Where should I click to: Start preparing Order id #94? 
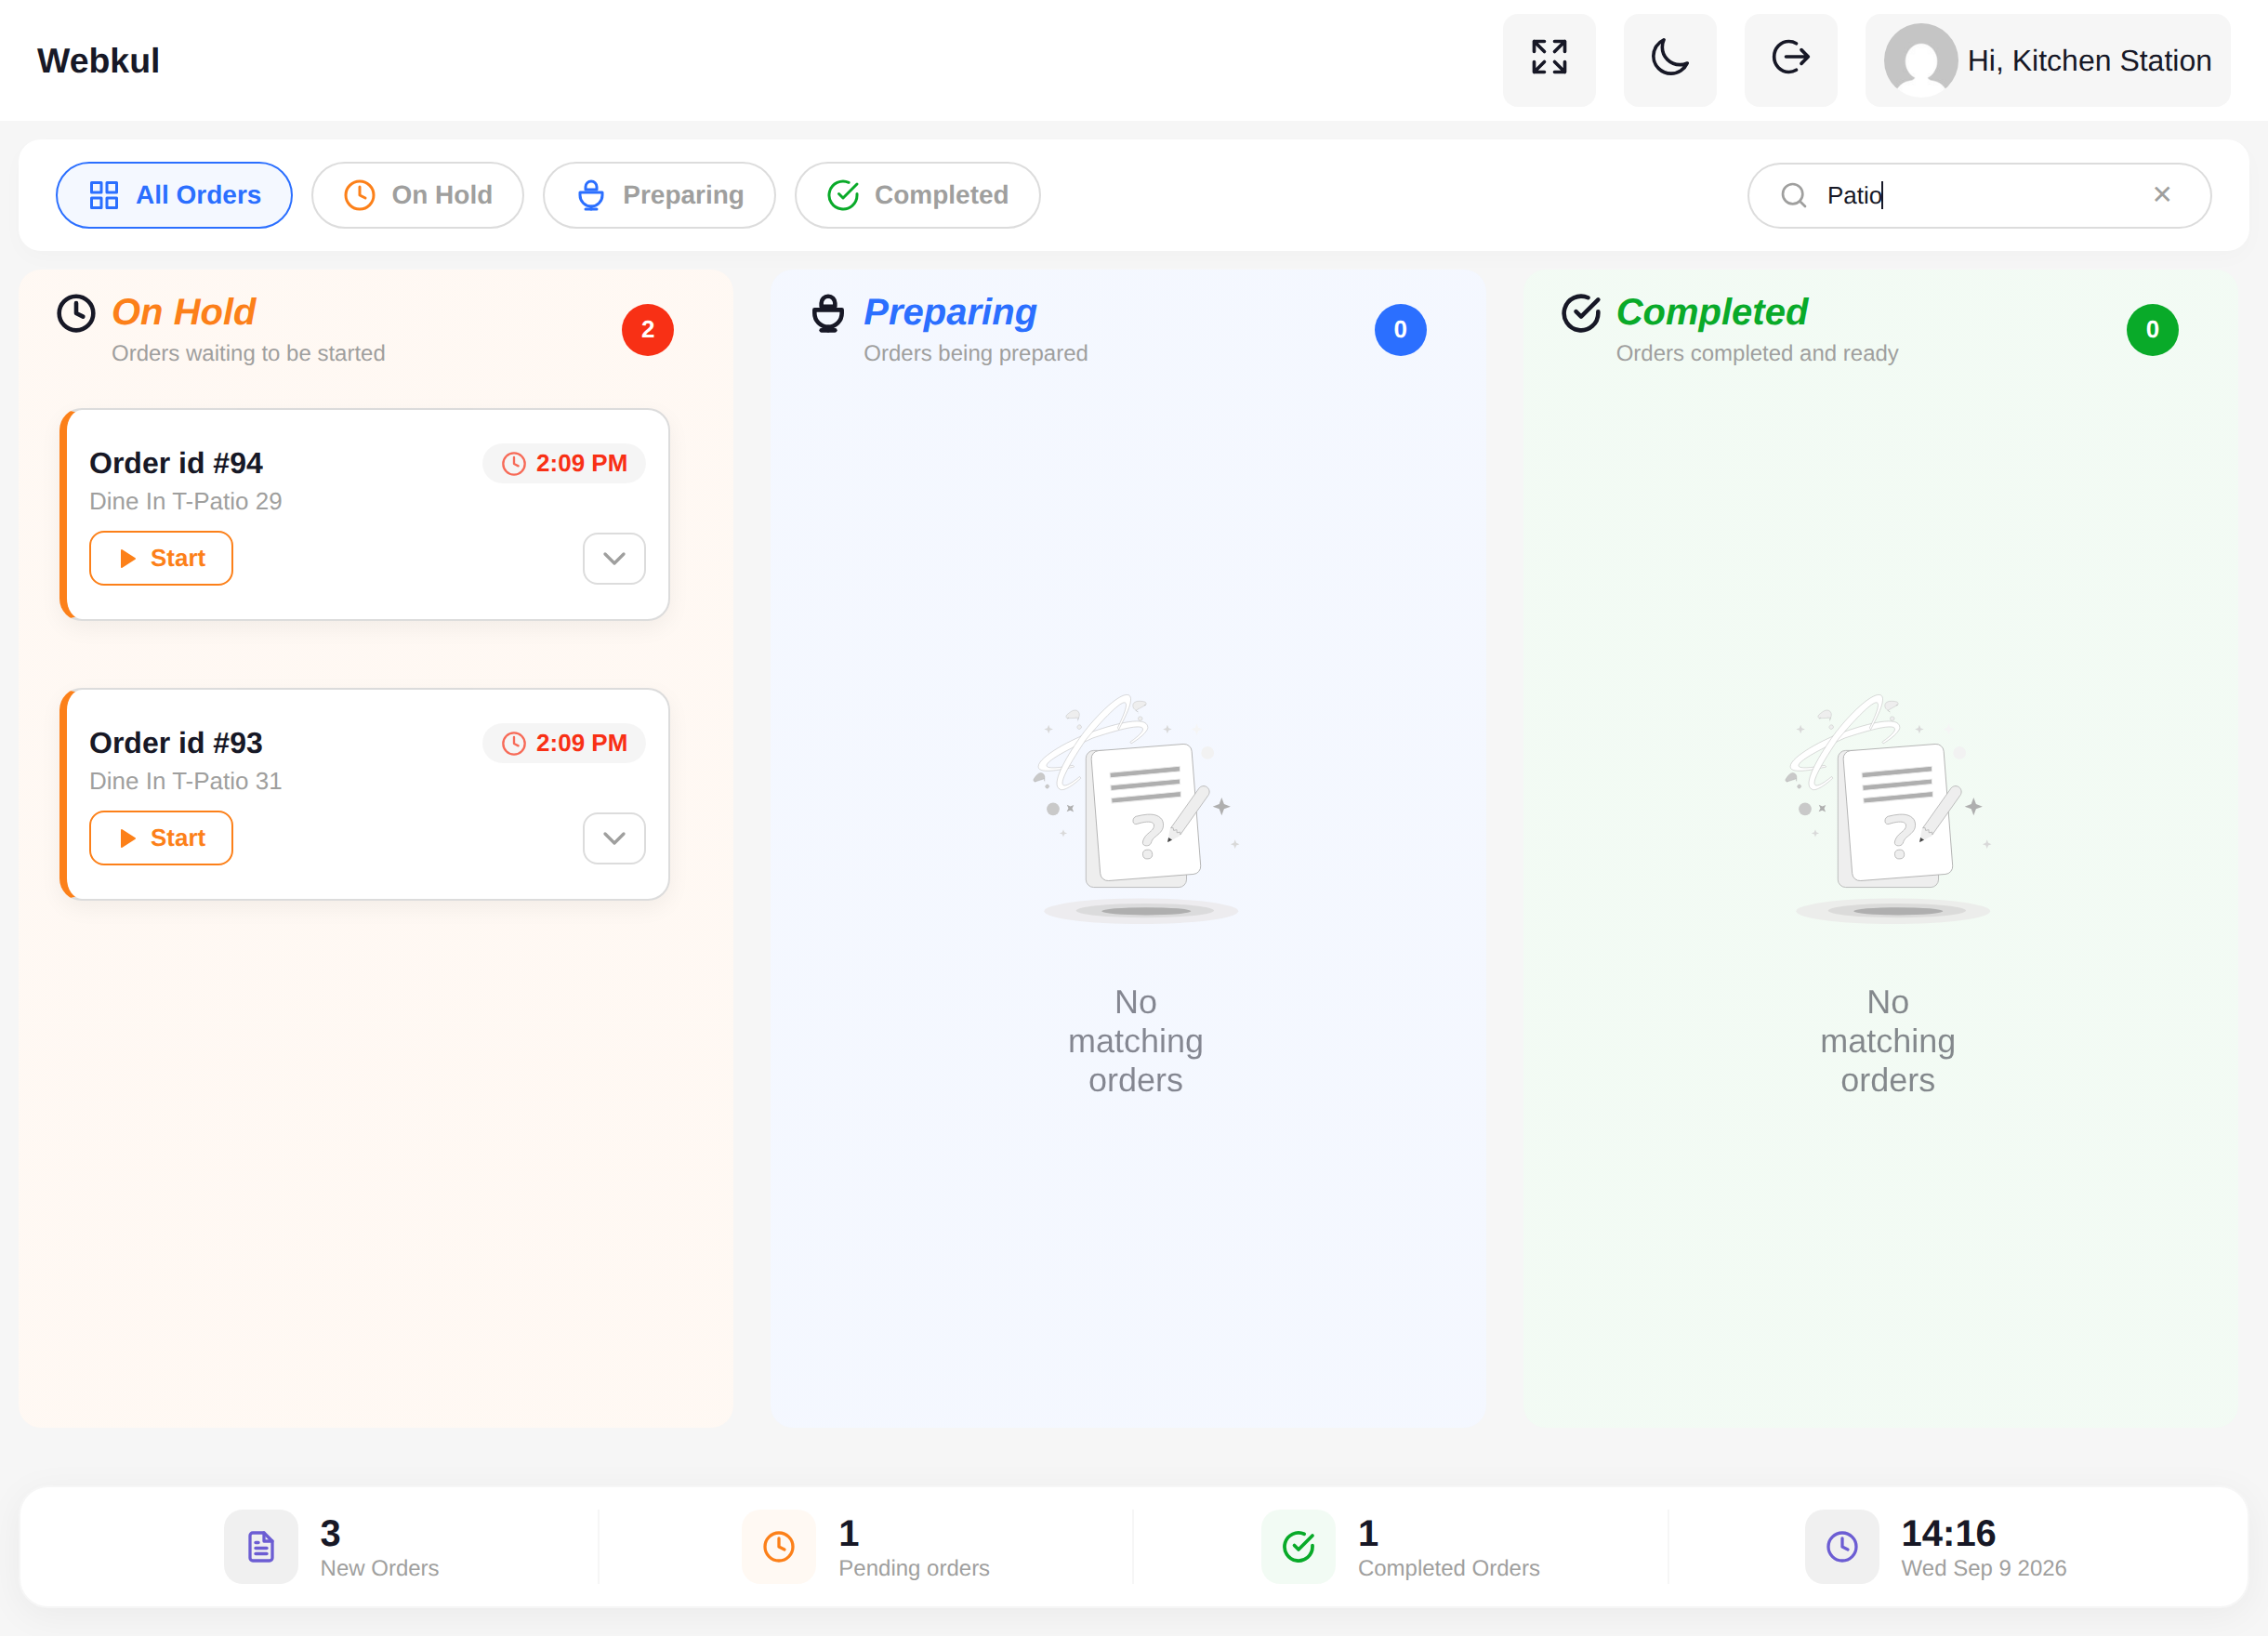tap(161, 558)
